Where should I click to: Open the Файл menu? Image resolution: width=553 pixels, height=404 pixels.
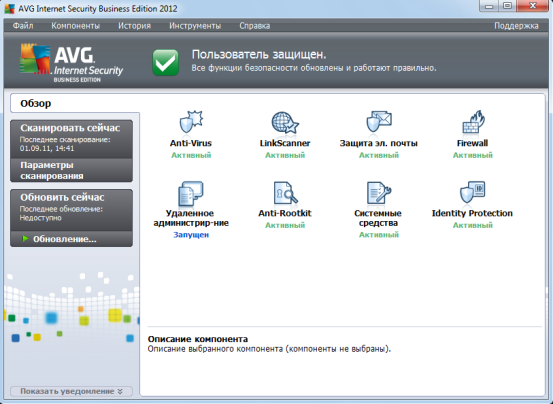(23, 26)
